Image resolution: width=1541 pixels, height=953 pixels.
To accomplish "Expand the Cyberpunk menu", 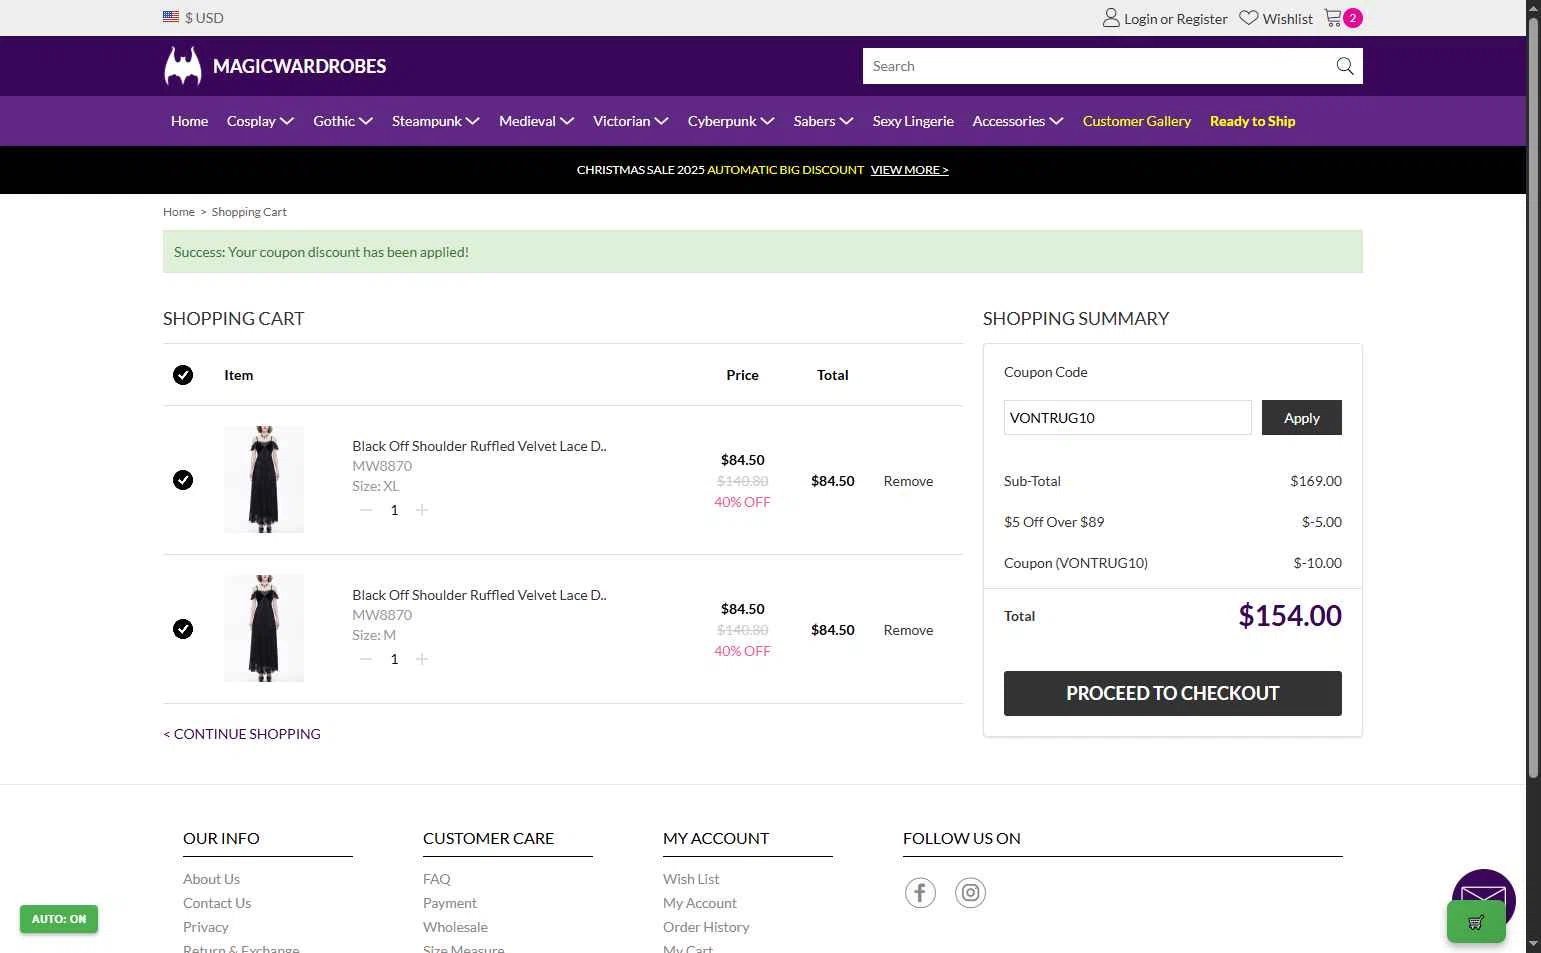I will pyautogui.click(x=731, y=121).
